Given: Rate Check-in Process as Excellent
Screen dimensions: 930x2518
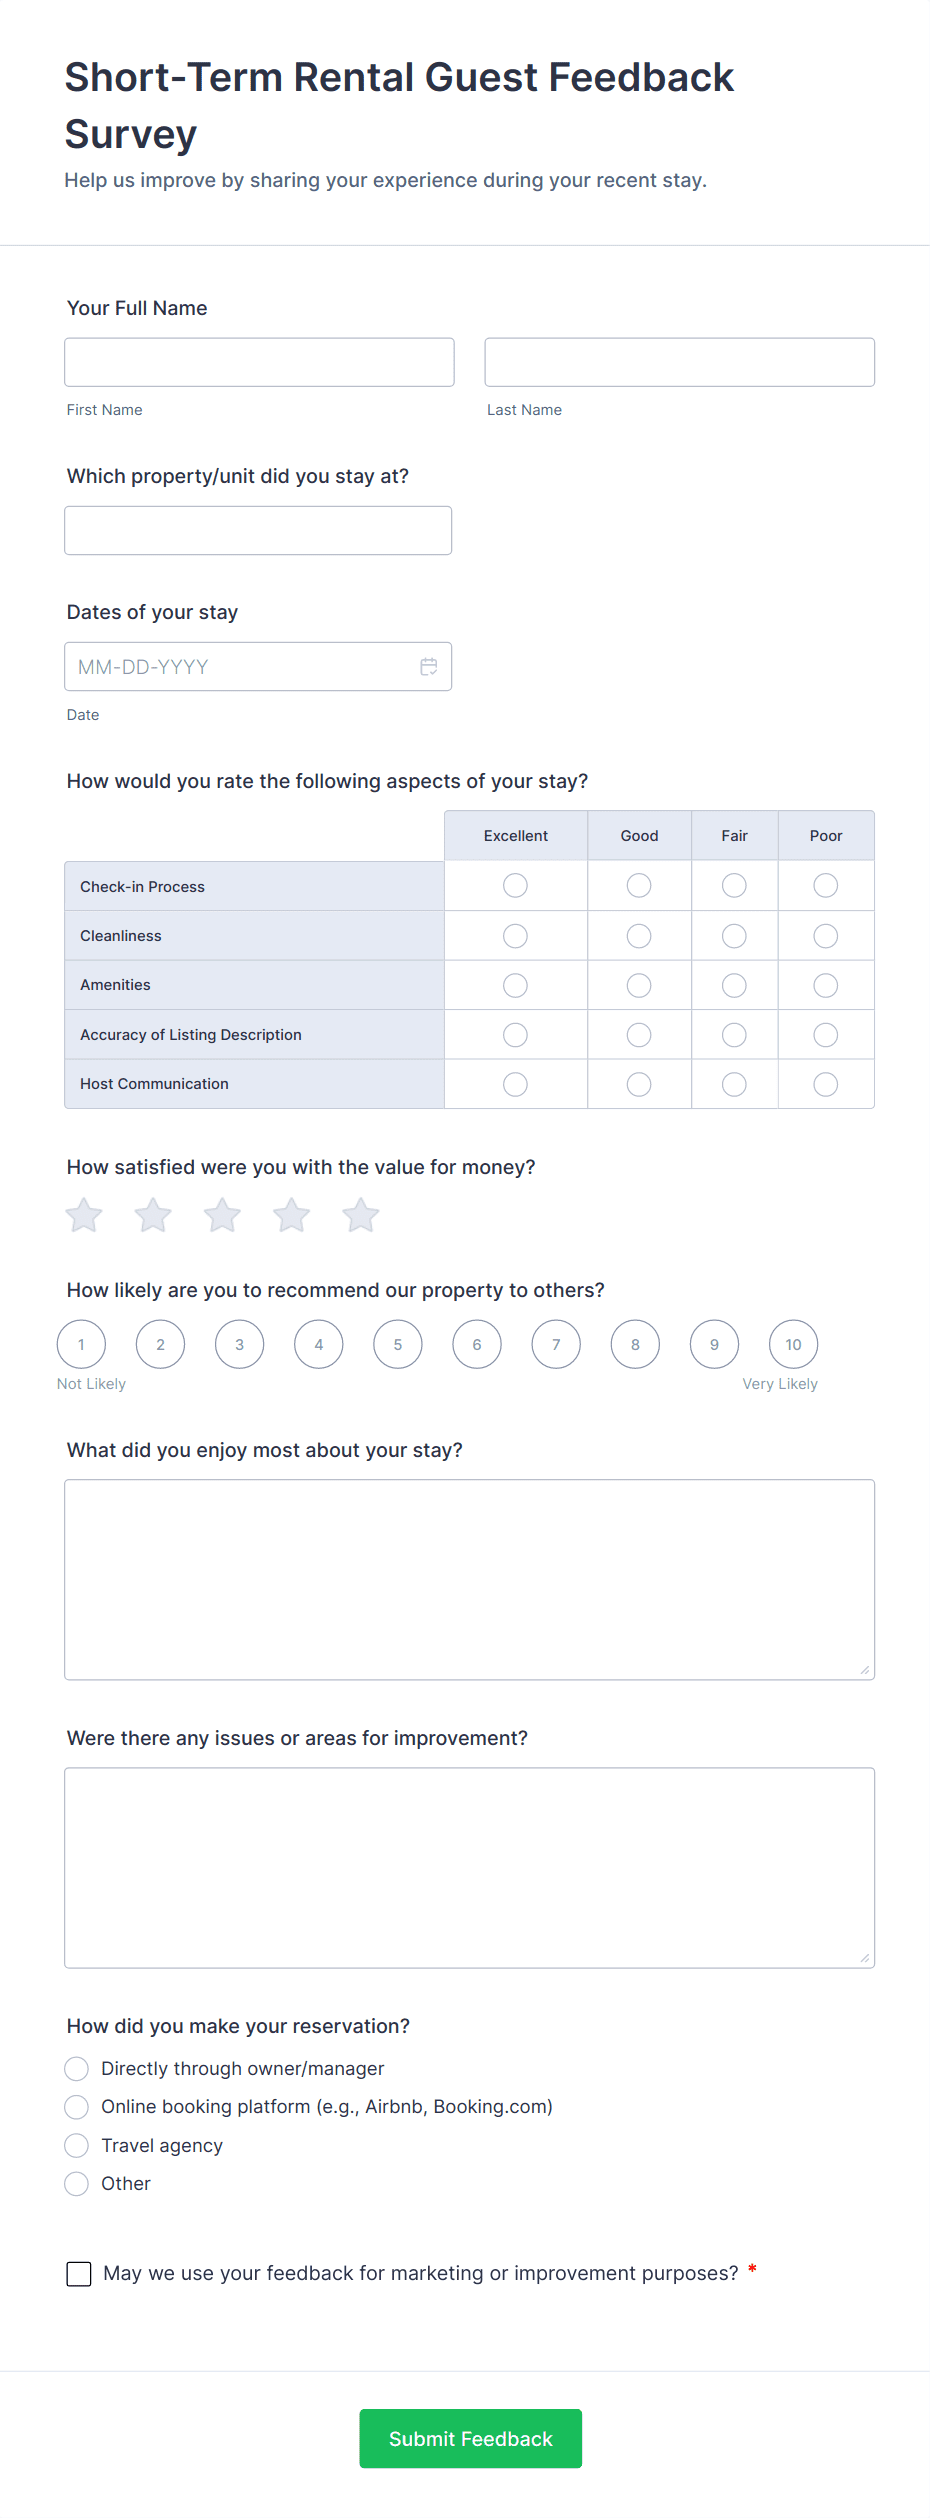Looking at the screenshot, I should (x=515, y=885).
